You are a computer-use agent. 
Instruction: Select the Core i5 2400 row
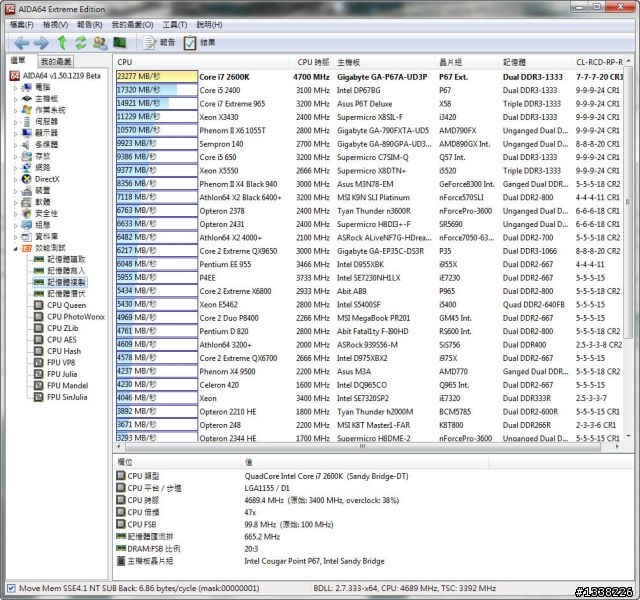pyautogui.click(x=369, y=90)
